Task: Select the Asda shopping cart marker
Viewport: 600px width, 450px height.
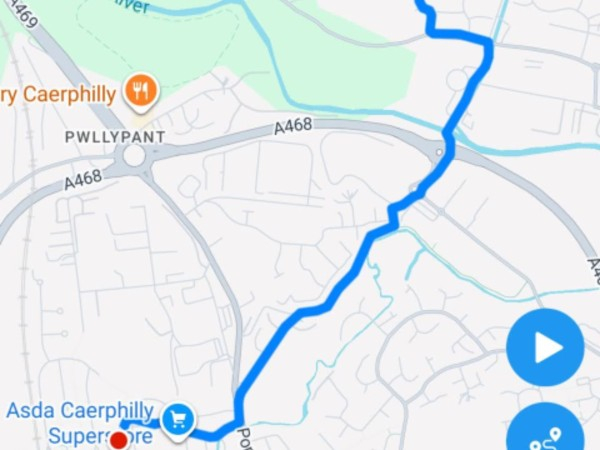Action: [178, 421]
